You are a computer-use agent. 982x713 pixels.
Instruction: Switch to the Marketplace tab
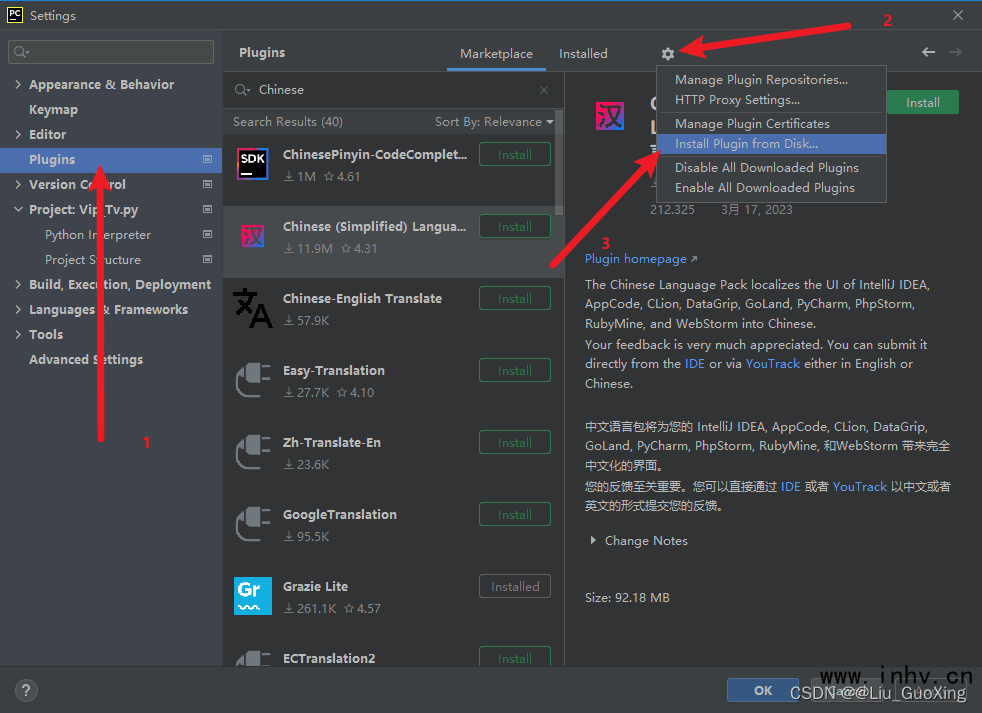[x=496, y=54]
